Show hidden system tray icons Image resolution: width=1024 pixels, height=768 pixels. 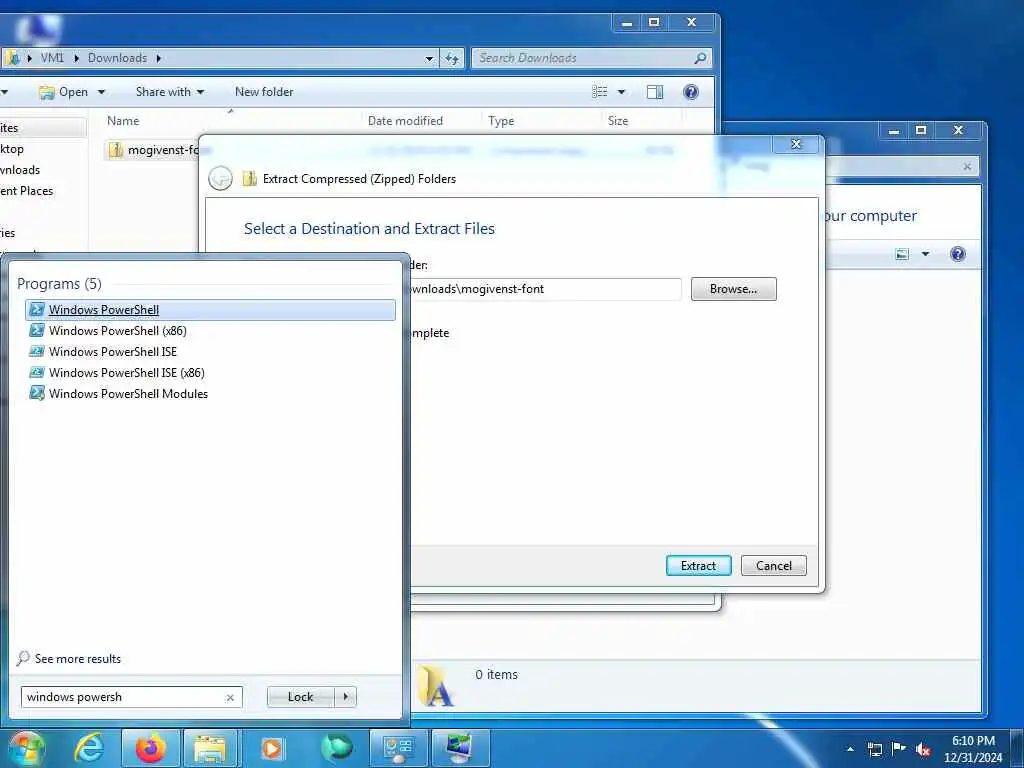(850, 749)
